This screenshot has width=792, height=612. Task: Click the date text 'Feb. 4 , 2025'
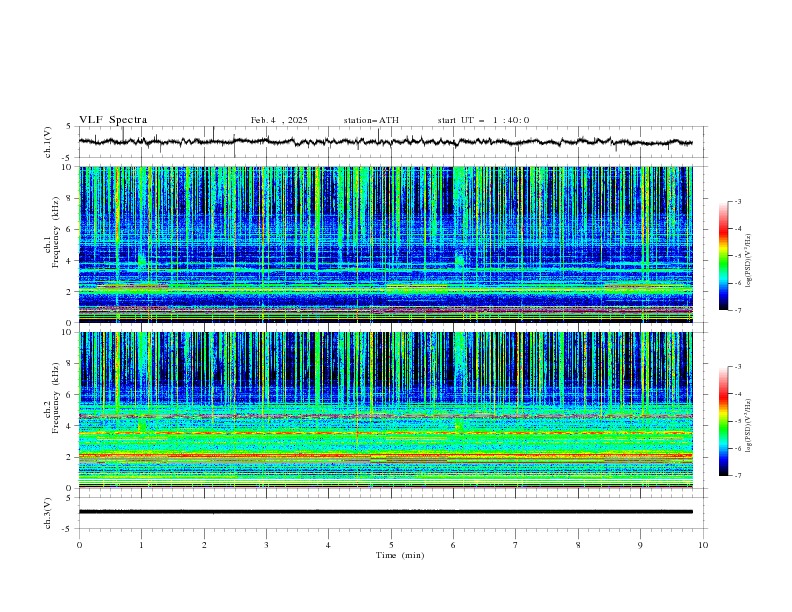pos(279,120)
